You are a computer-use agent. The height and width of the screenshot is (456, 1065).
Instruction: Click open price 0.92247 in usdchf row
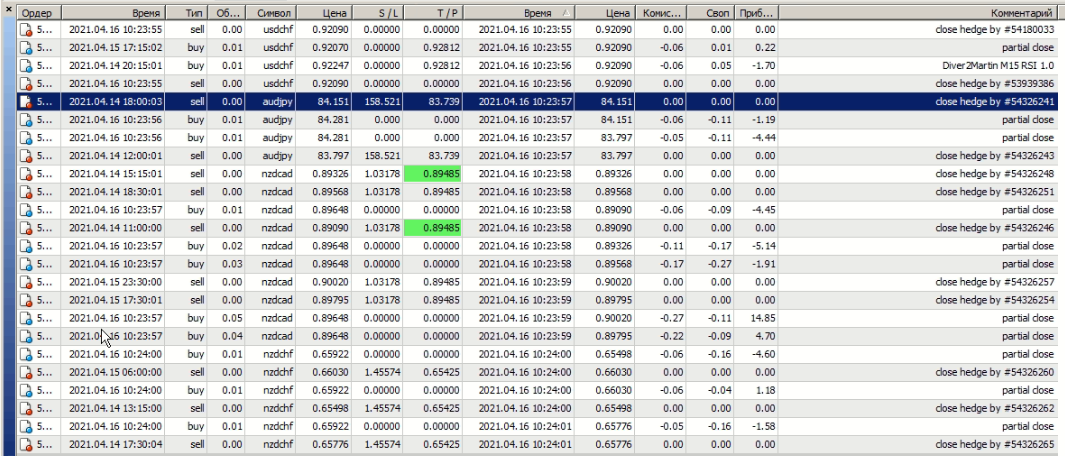[x=331, y=66]
